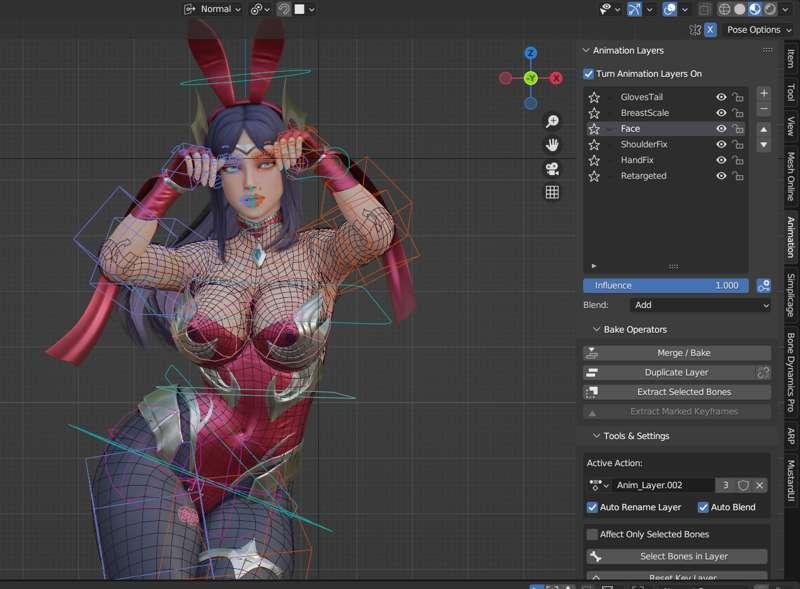
Task: Click the influence keyframe icon button
Action: 764,286
